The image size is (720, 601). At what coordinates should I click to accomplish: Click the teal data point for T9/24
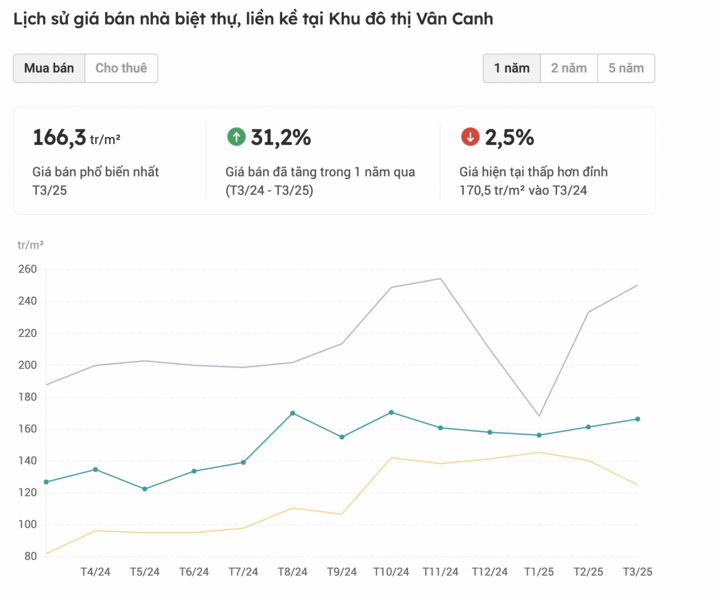click(x=342, y=437)
